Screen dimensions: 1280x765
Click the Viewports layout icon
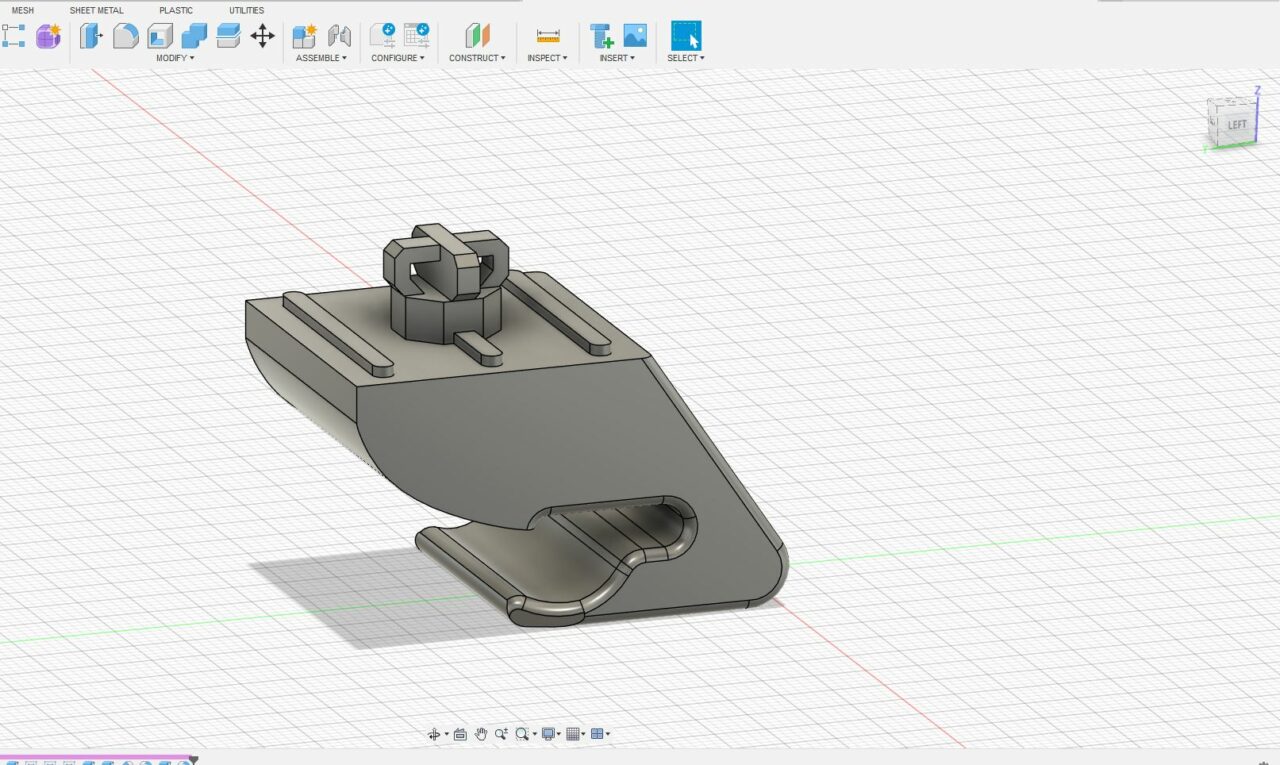point(598,734)
